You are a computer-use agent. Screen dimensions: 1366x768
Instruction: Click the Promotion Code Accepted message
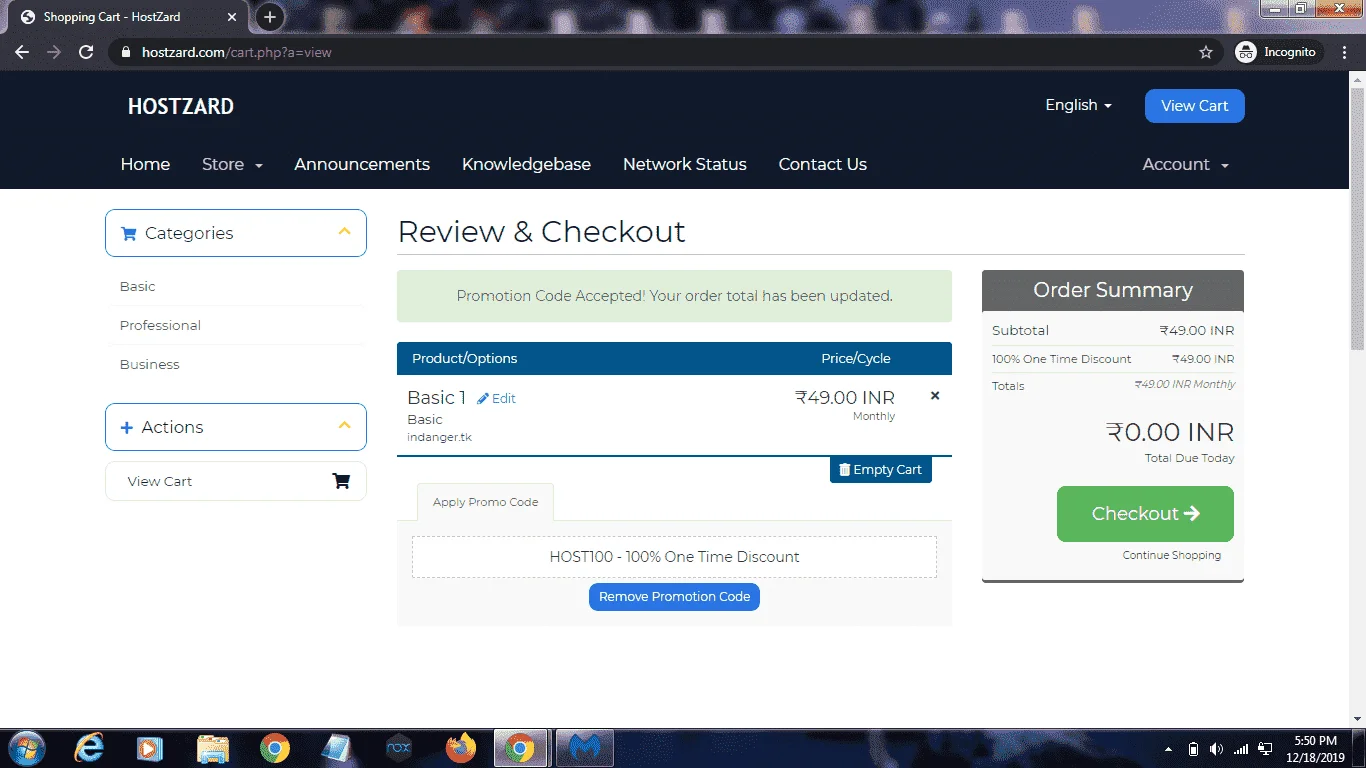click(x=674, y=296)
